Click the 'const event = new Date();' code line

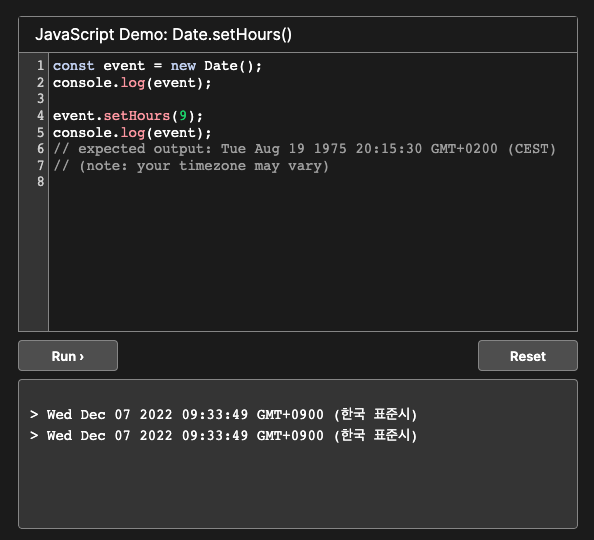coord(157,66)
